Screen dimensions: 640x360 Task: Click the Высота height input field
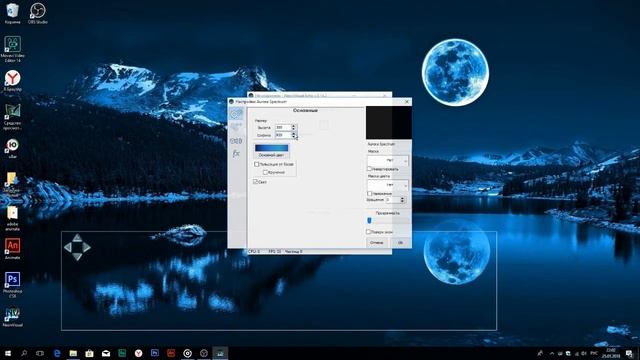pos(283,128)
